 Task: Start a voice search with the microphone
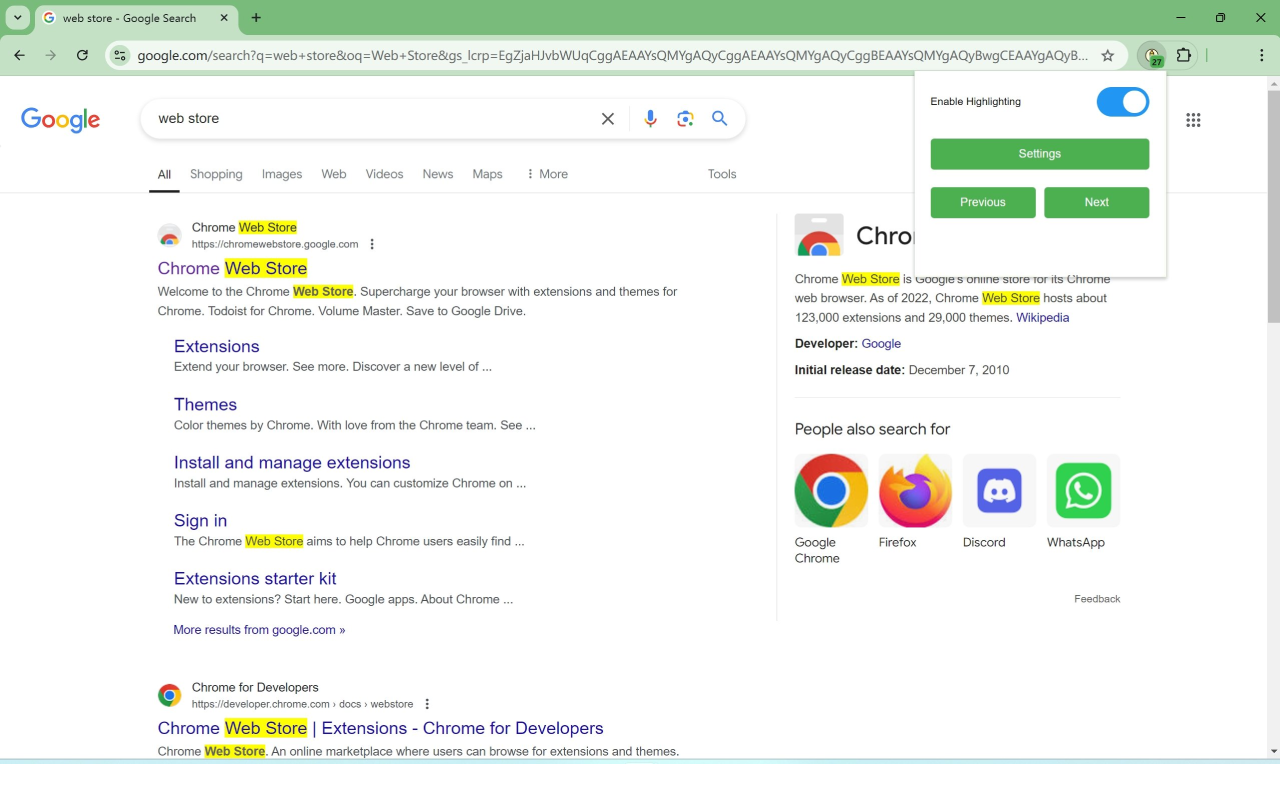(650, 119)
